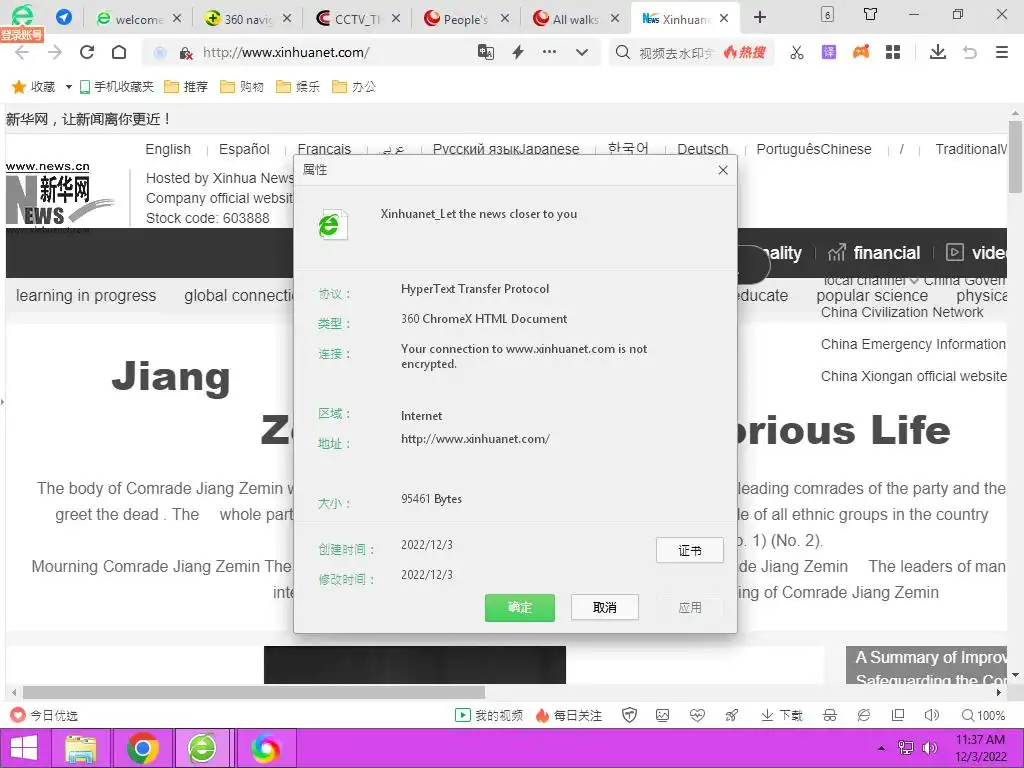The height and width of the screenshot is (768, 1024).
Task: Click the Deutsch language link
Action: point(703,149)
